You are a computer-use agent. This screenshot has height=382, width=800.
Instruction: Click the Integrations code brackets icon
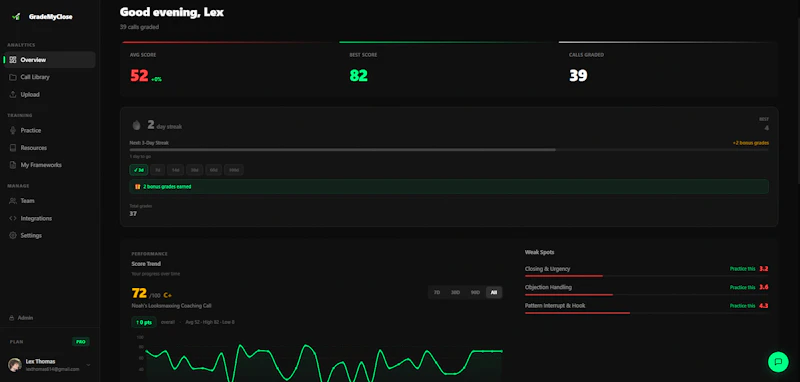[13, 218]
